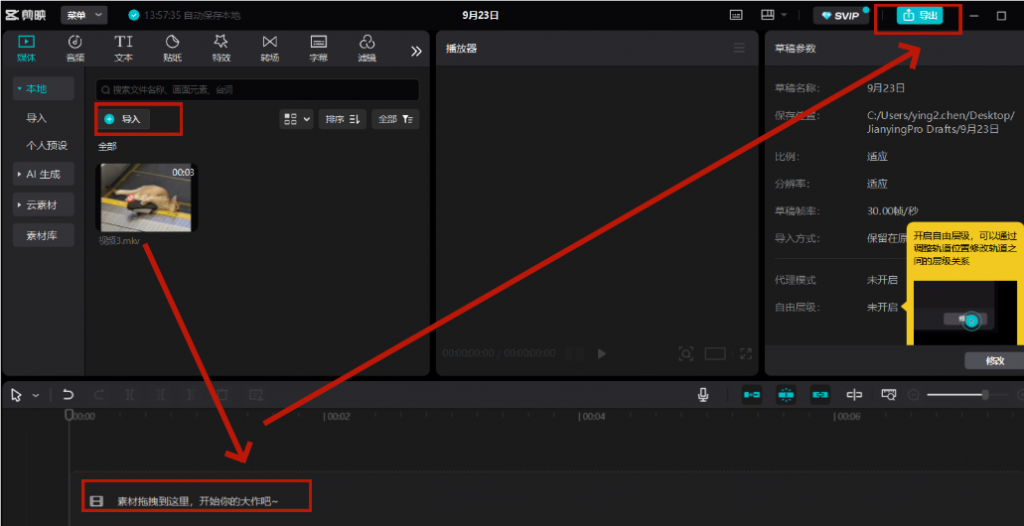Click the microphone record icon in timeline toolbar
This screenshot has height=526, width=1024.
704,395
